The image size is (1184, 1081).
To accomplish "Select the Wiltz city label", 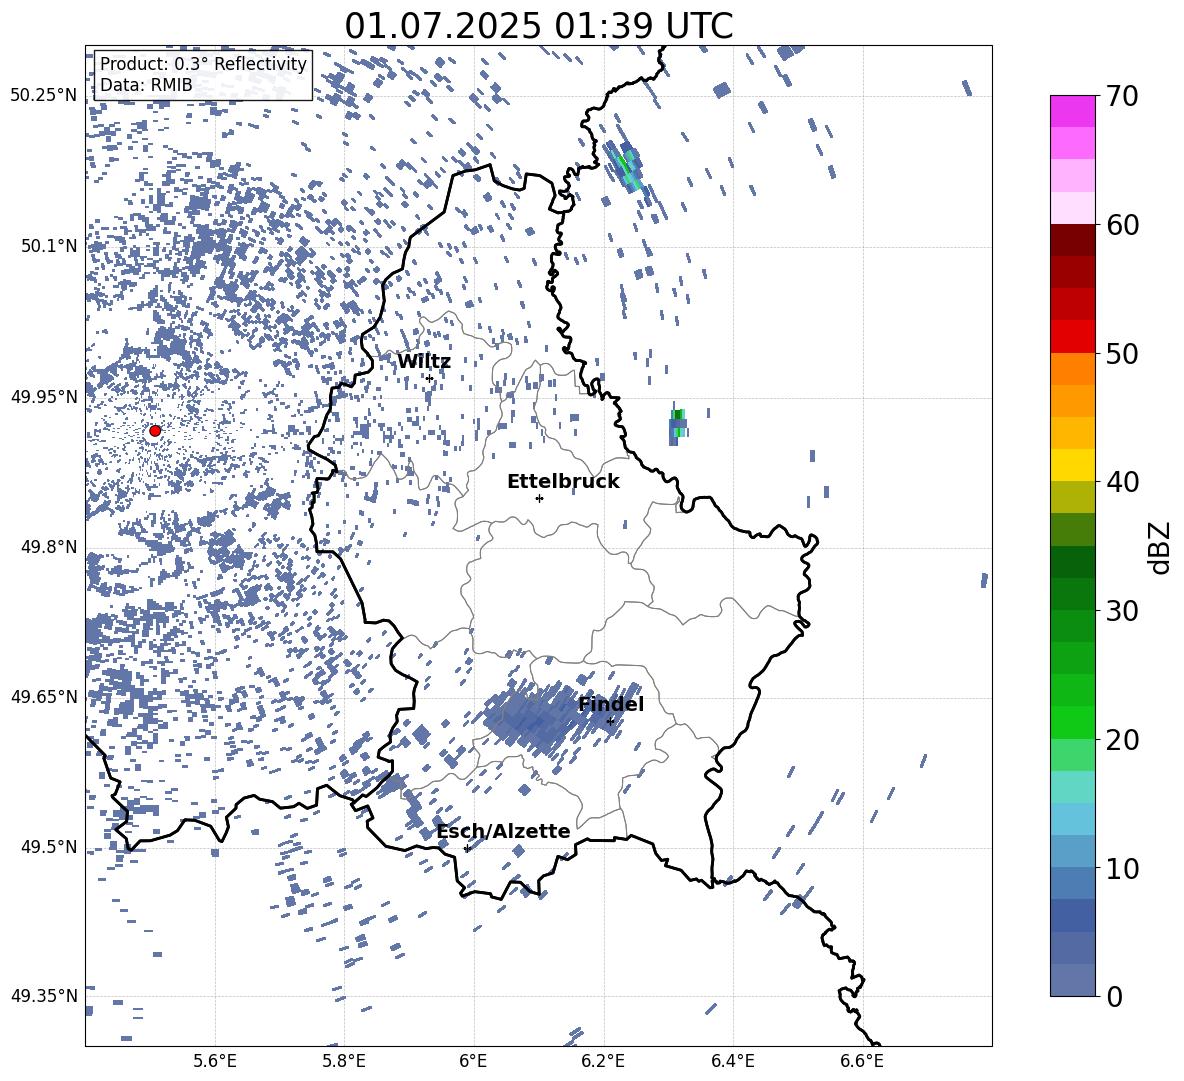I will (x=424, y=362).
